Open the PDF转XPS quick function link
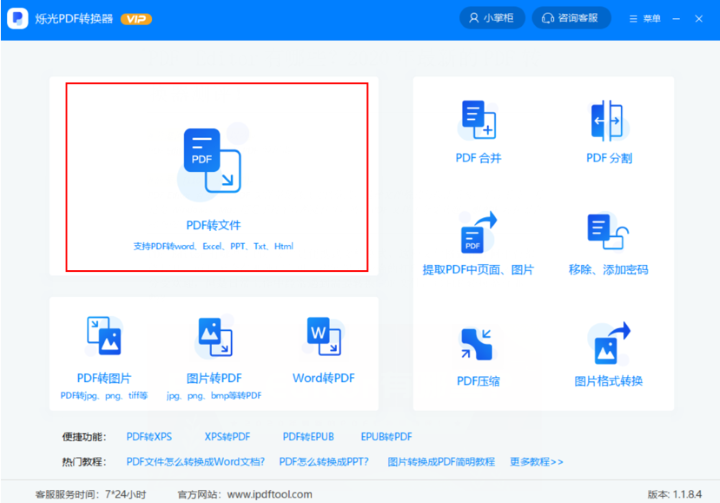Image resolution: width=720 pixels, height=503 pixels. [149, 437]
